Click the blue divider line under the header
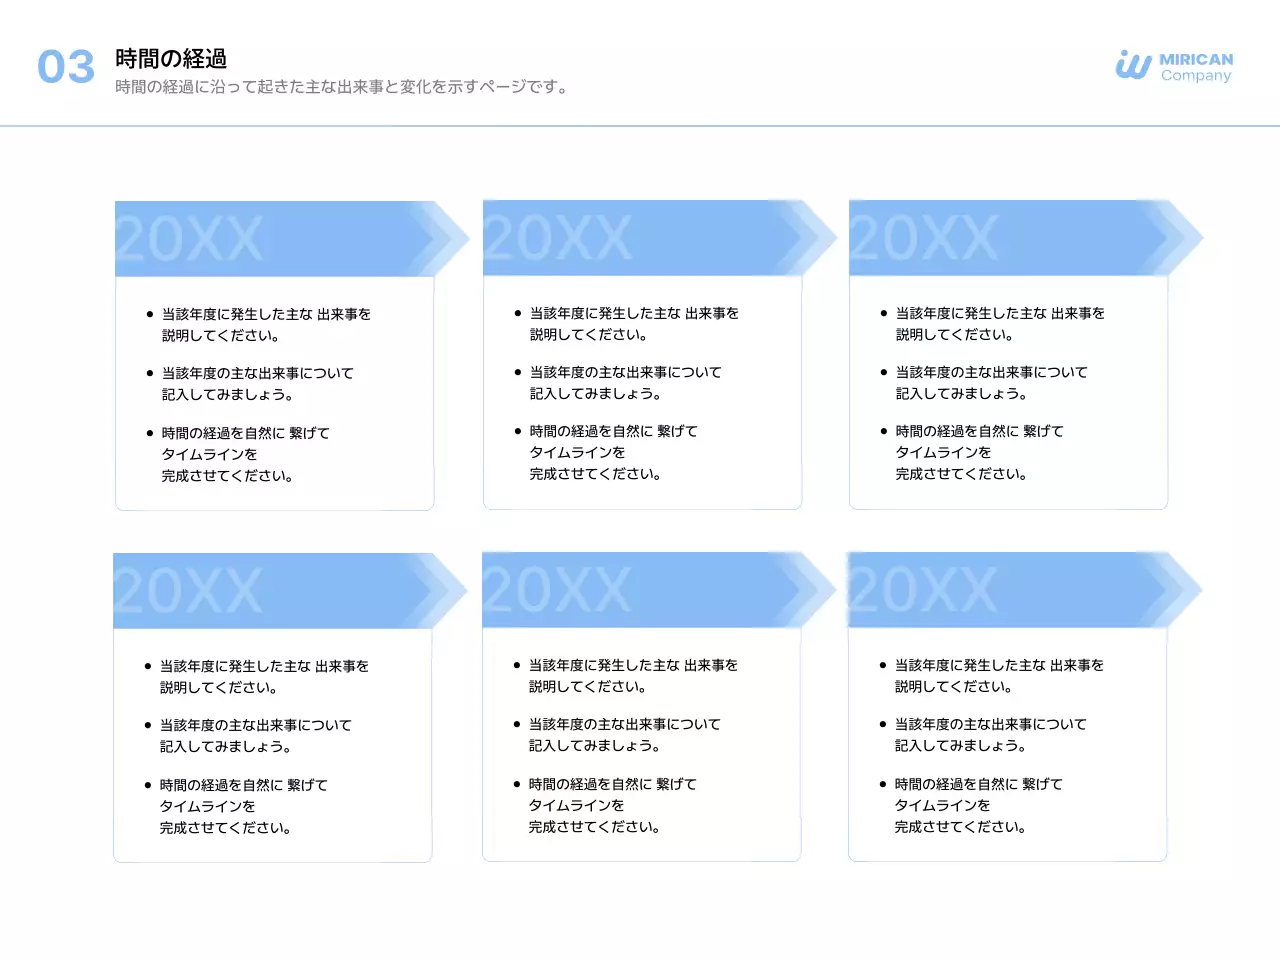The width and height of the screenshot is (1280, 960). pos(640,125)
